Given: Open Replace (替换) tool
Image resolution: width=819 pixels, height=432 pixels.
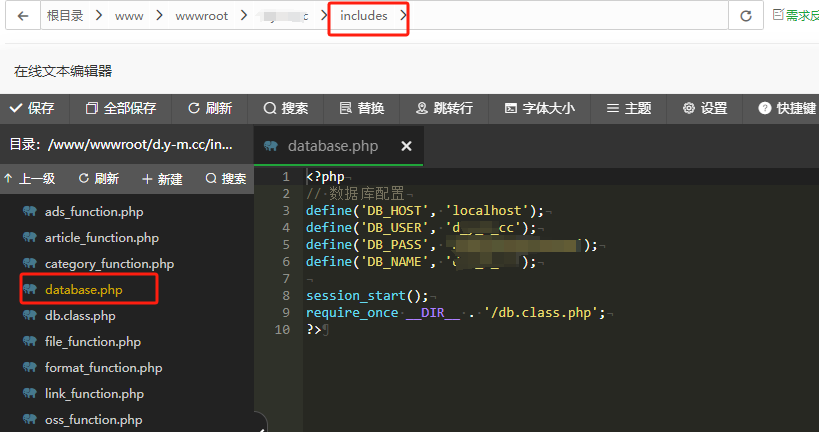Looking at the screenshot, I should [x=361, y=108].
